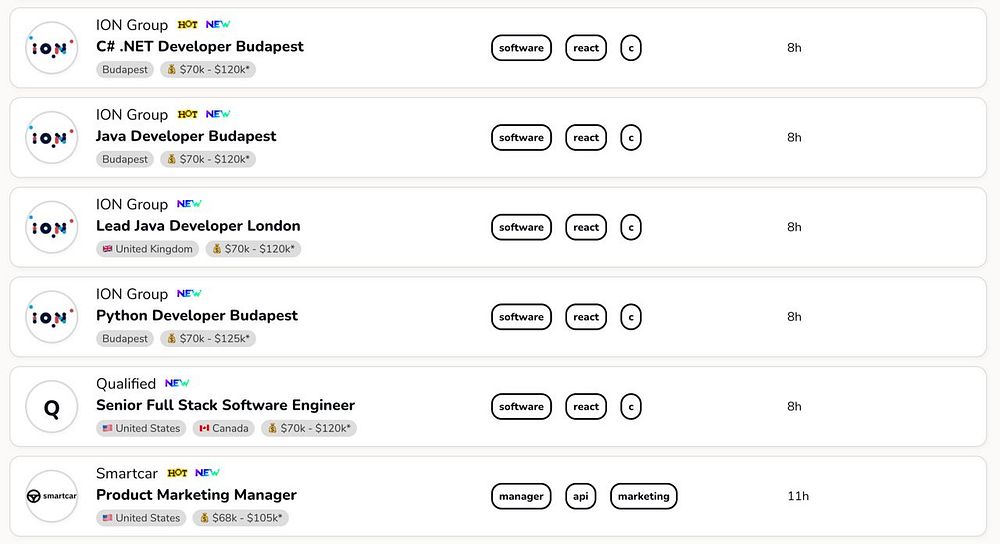Click NEW badge next to Qualified
1000x544 pixels.
[177, 383]
